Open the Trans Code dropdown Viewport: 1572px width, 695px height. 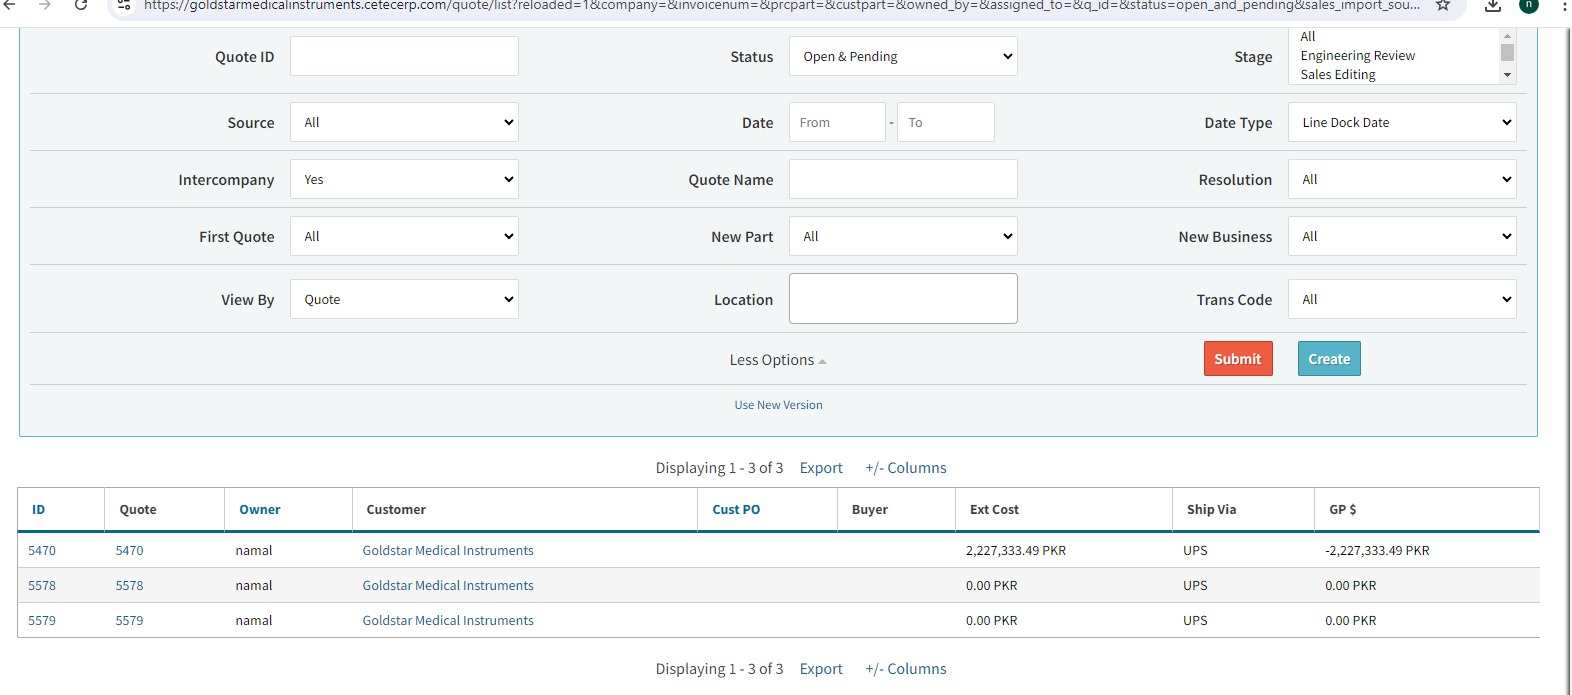[x=1402, y=299]
